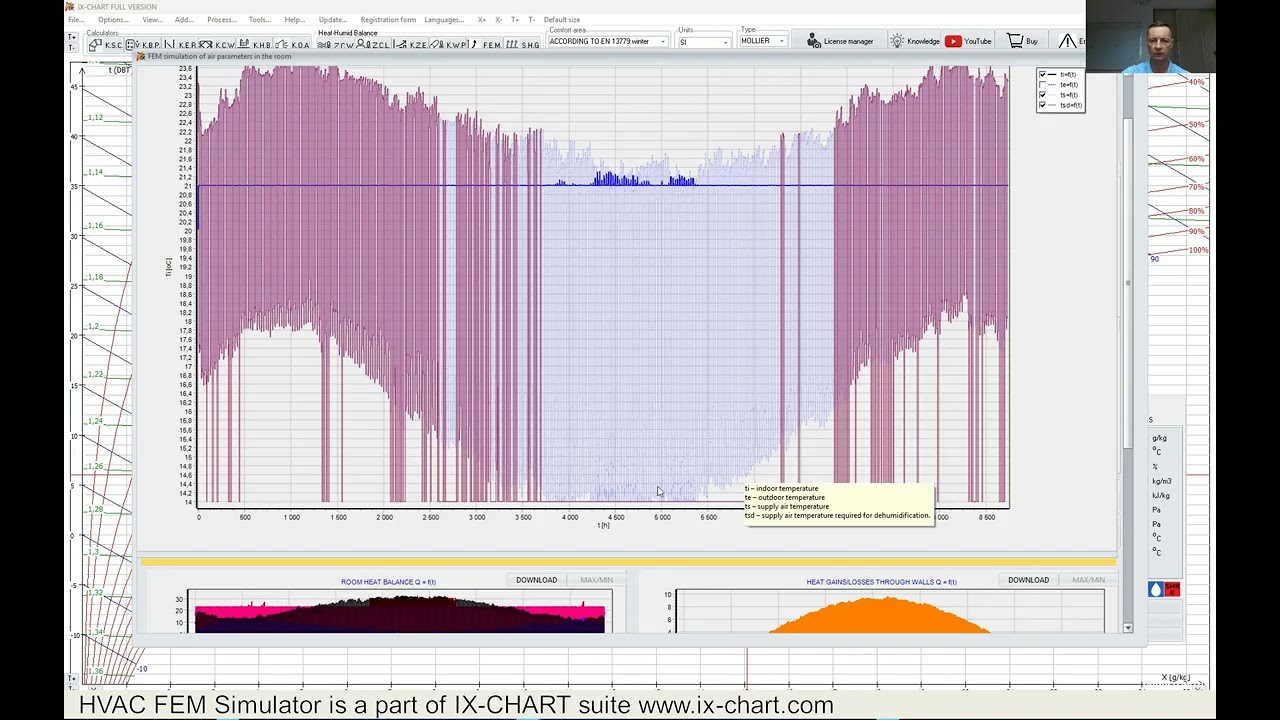Open the K.C.W calculator

217,45
